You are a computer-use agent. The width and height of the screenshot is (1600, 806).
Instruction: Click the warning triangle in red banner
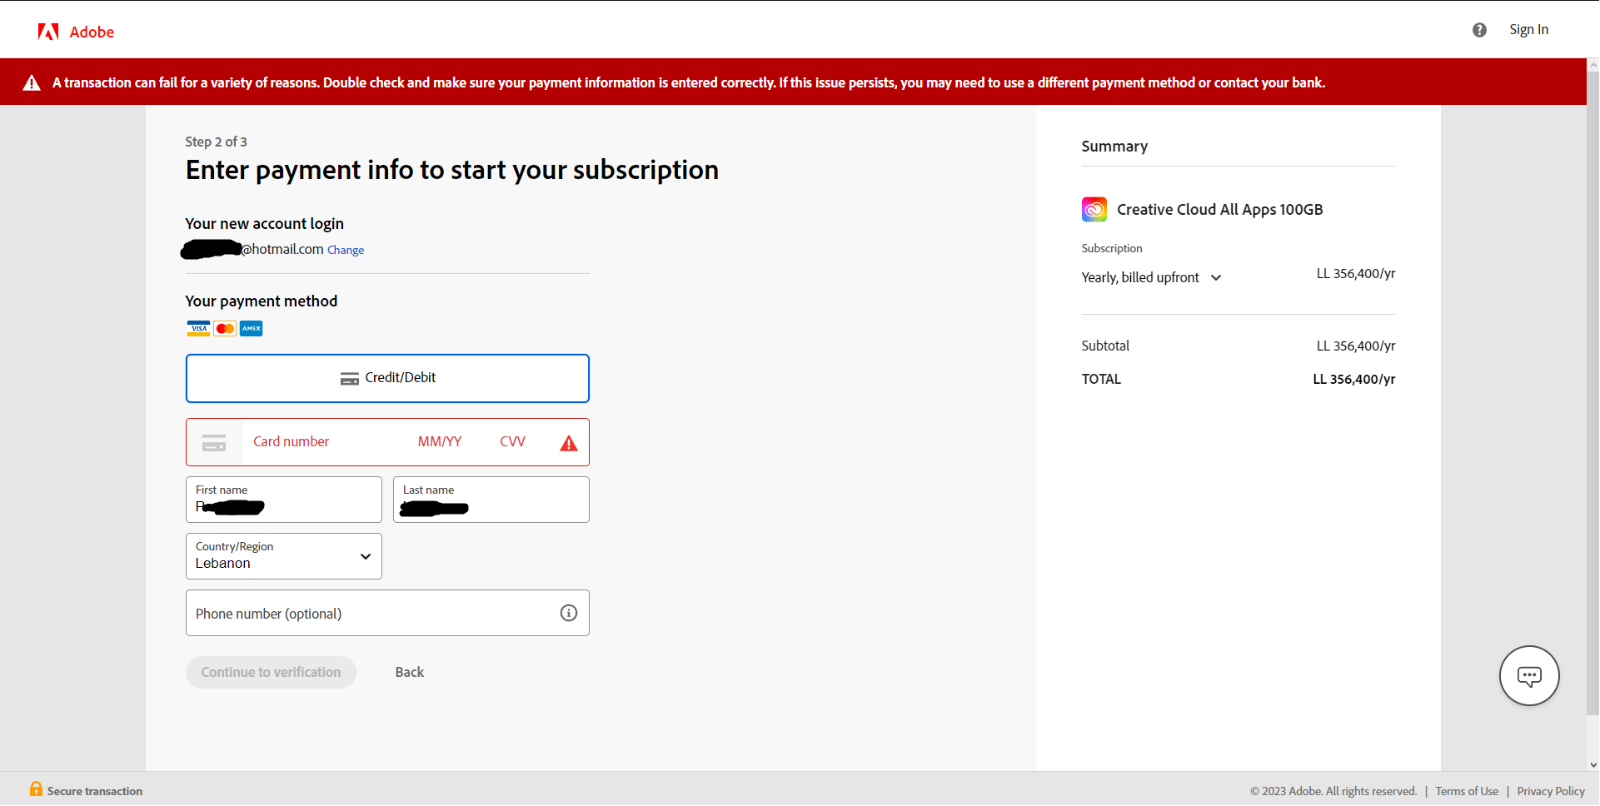[32, 83]
